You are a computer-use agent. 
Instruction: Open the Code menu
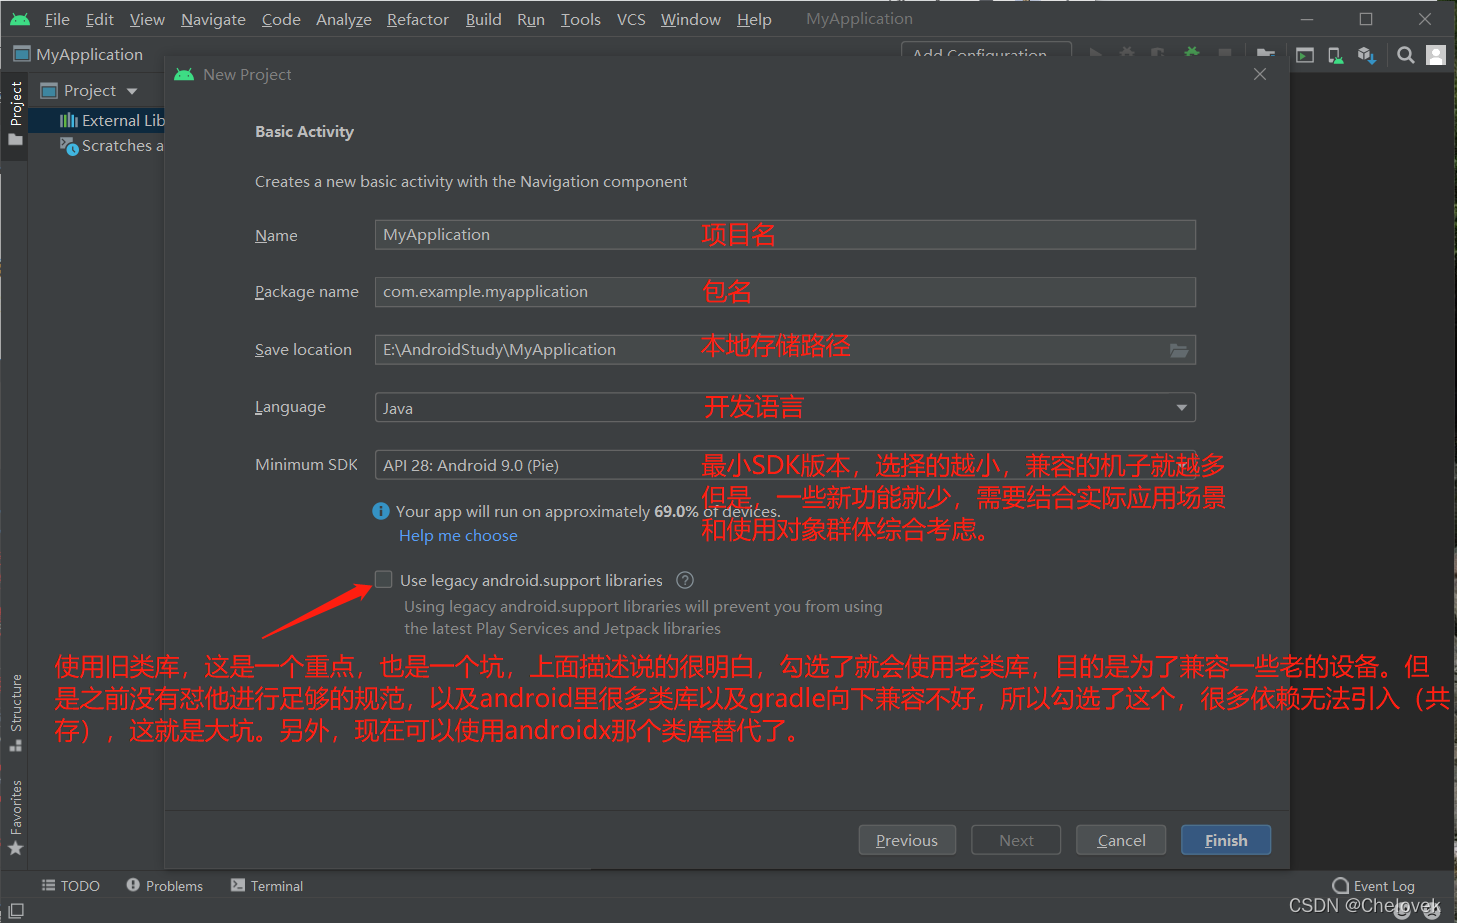pyautogui.click(x=281, y=19)
